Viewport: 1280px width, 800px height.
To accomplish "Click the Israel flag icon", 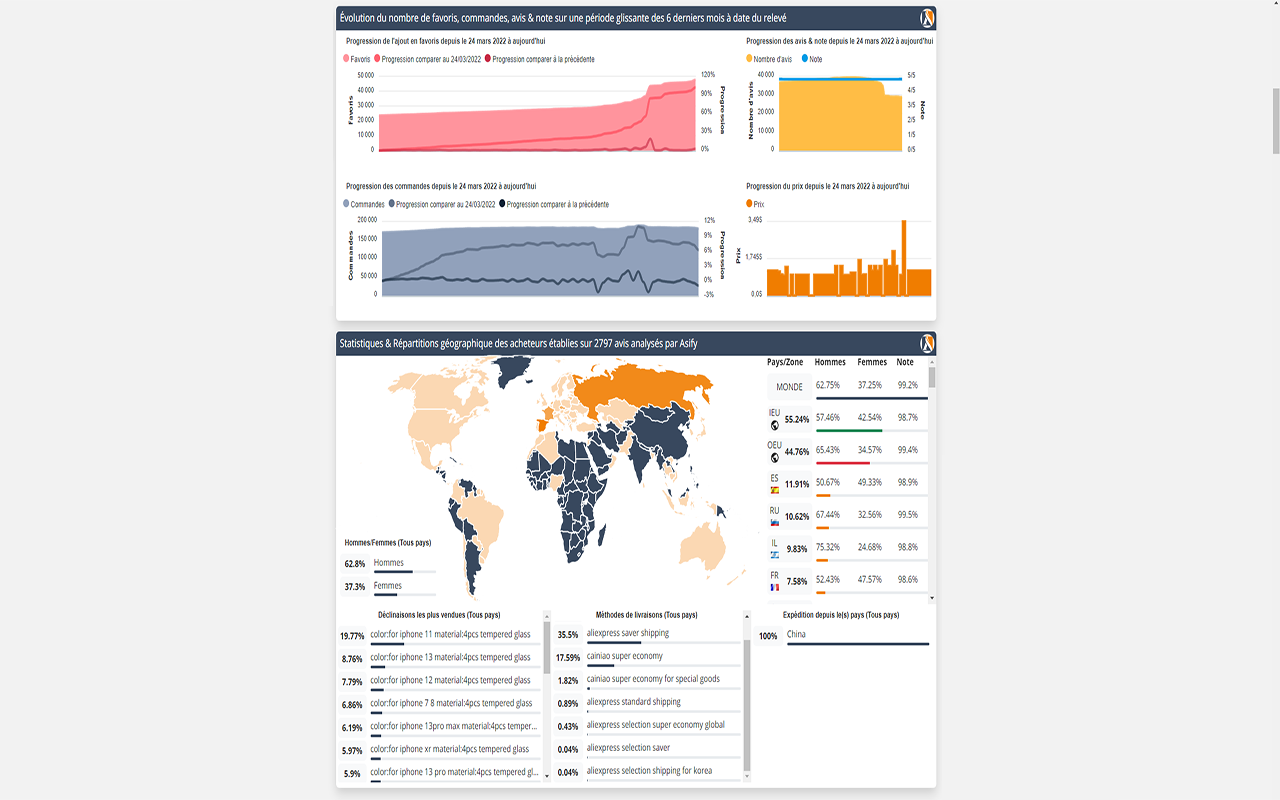I will point(774,555).
